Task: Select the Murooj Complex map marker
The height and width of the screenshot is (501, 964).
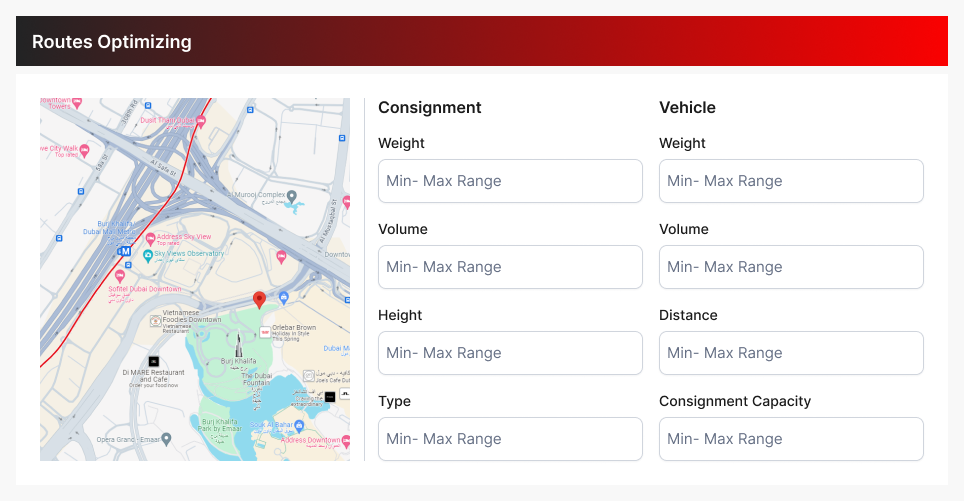Action: (x=292, y=196)
